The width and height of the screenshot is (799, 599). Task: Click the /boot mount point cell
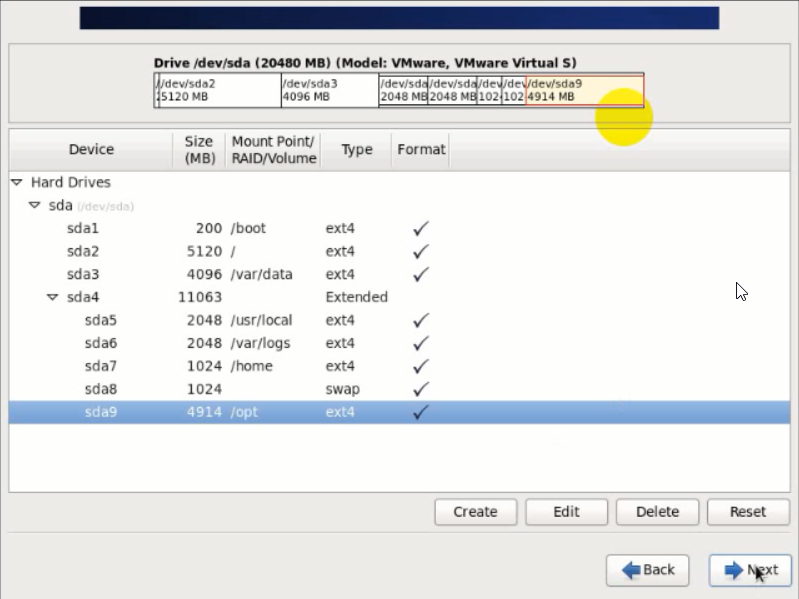pyautogui.click(x=248, y=228)
